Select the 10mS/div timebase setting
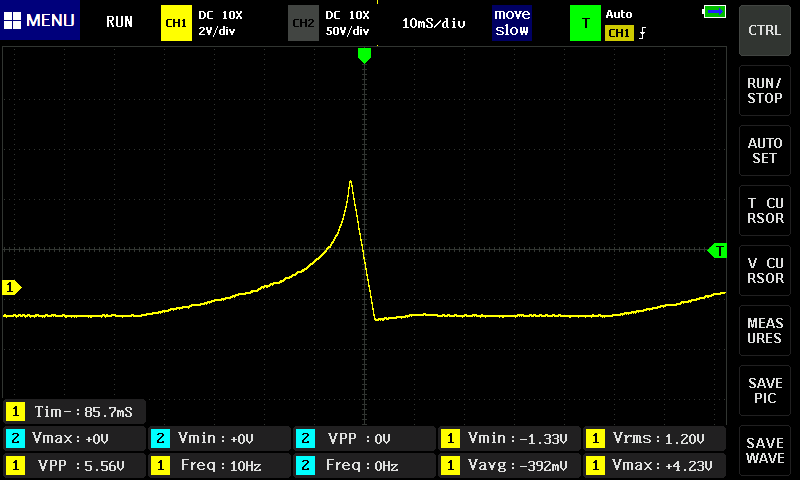 [434, 23]
